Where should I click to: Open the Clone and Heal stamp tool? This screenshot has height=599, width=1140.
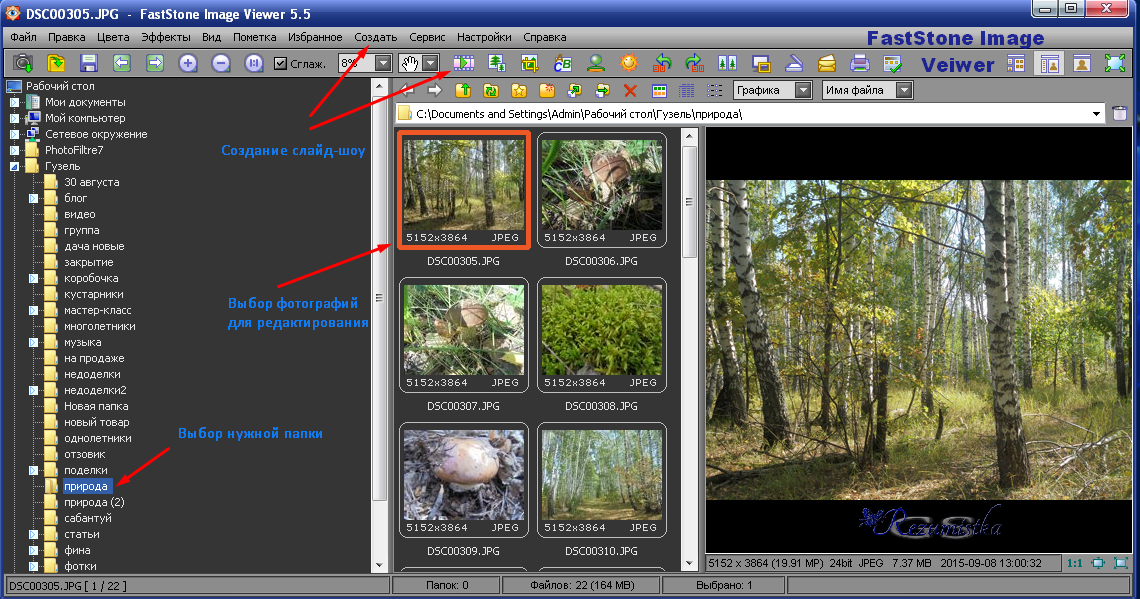[596, 64]
